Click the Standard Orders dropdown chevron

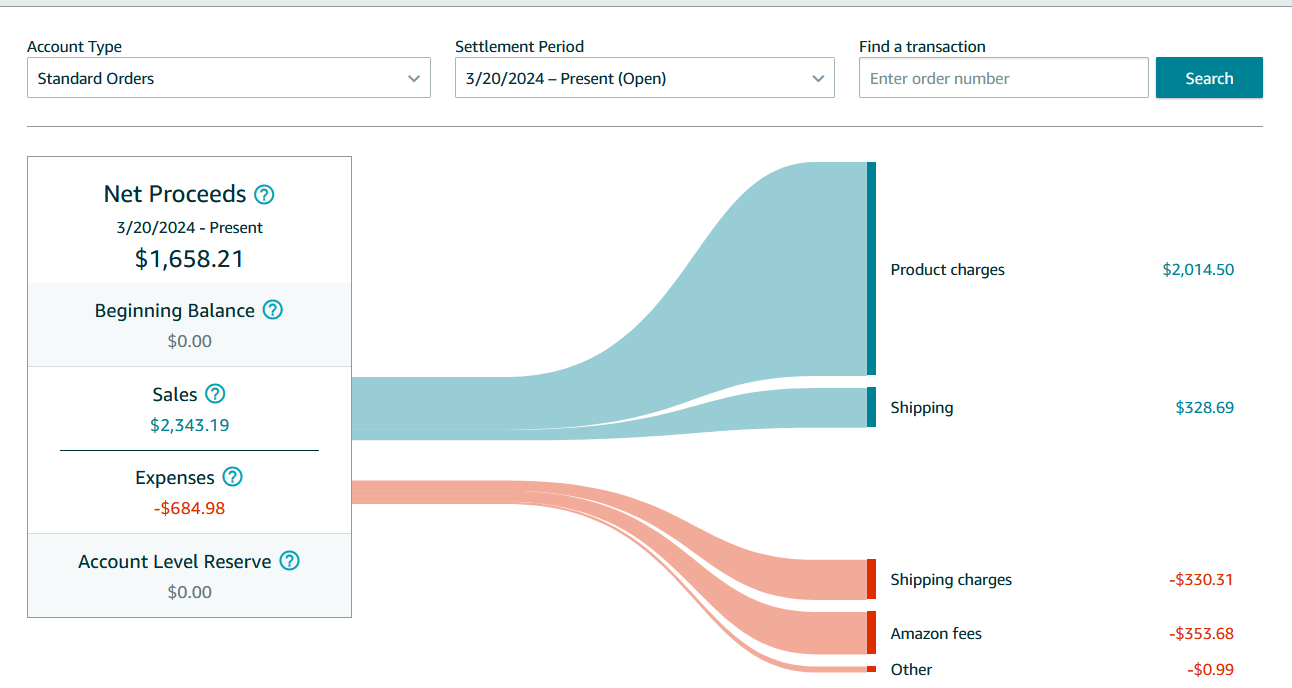[414, 79]
